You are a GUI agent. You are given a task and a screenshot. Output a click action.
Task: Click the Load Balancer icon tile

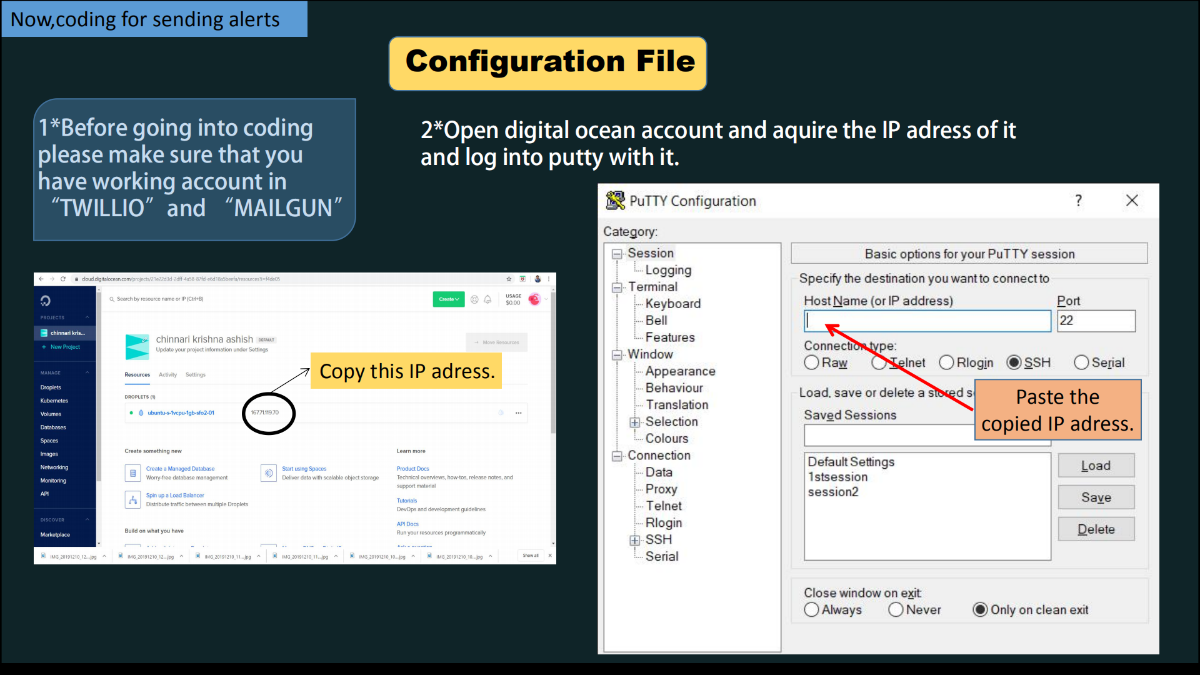pyautogui.click(x=133, y=498)
